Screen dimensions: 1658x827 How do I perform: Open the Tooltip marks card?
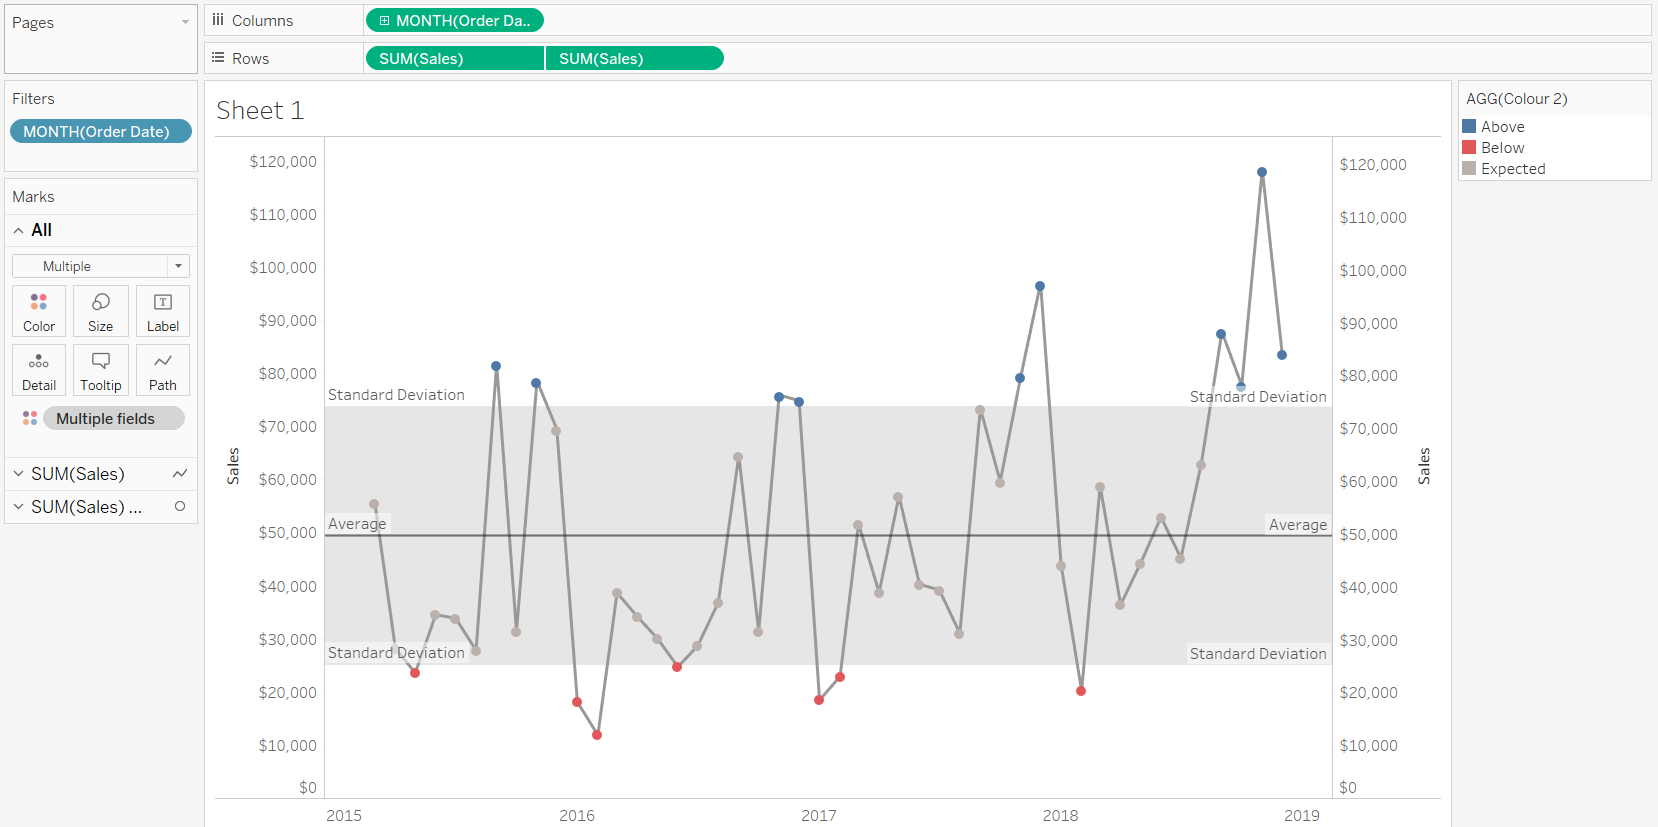(101, 370)
